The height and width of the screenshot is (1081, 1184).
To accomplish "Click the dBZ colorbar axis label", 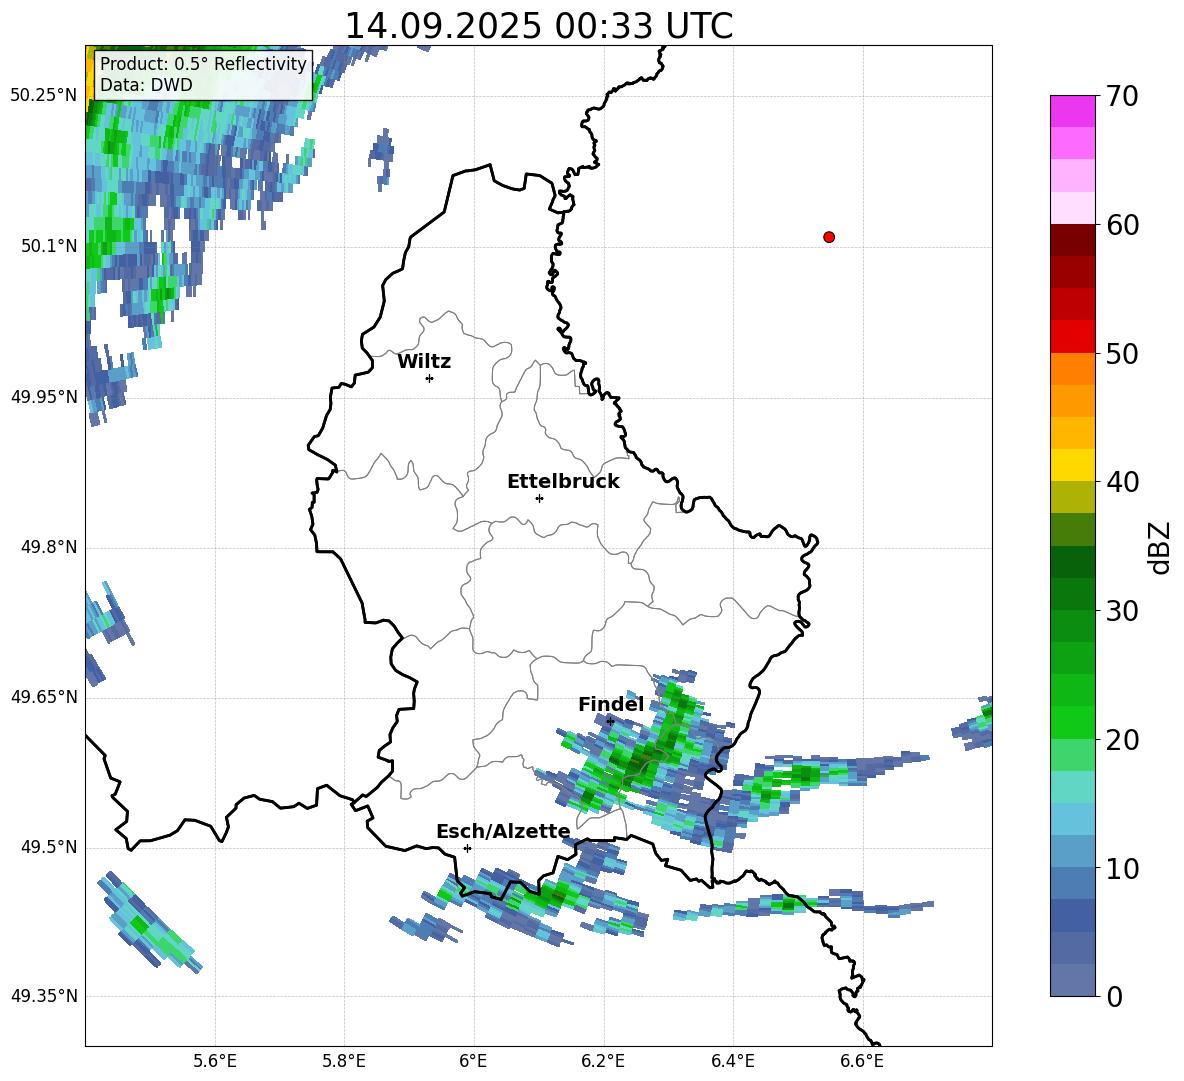I will pos(1159,547).
